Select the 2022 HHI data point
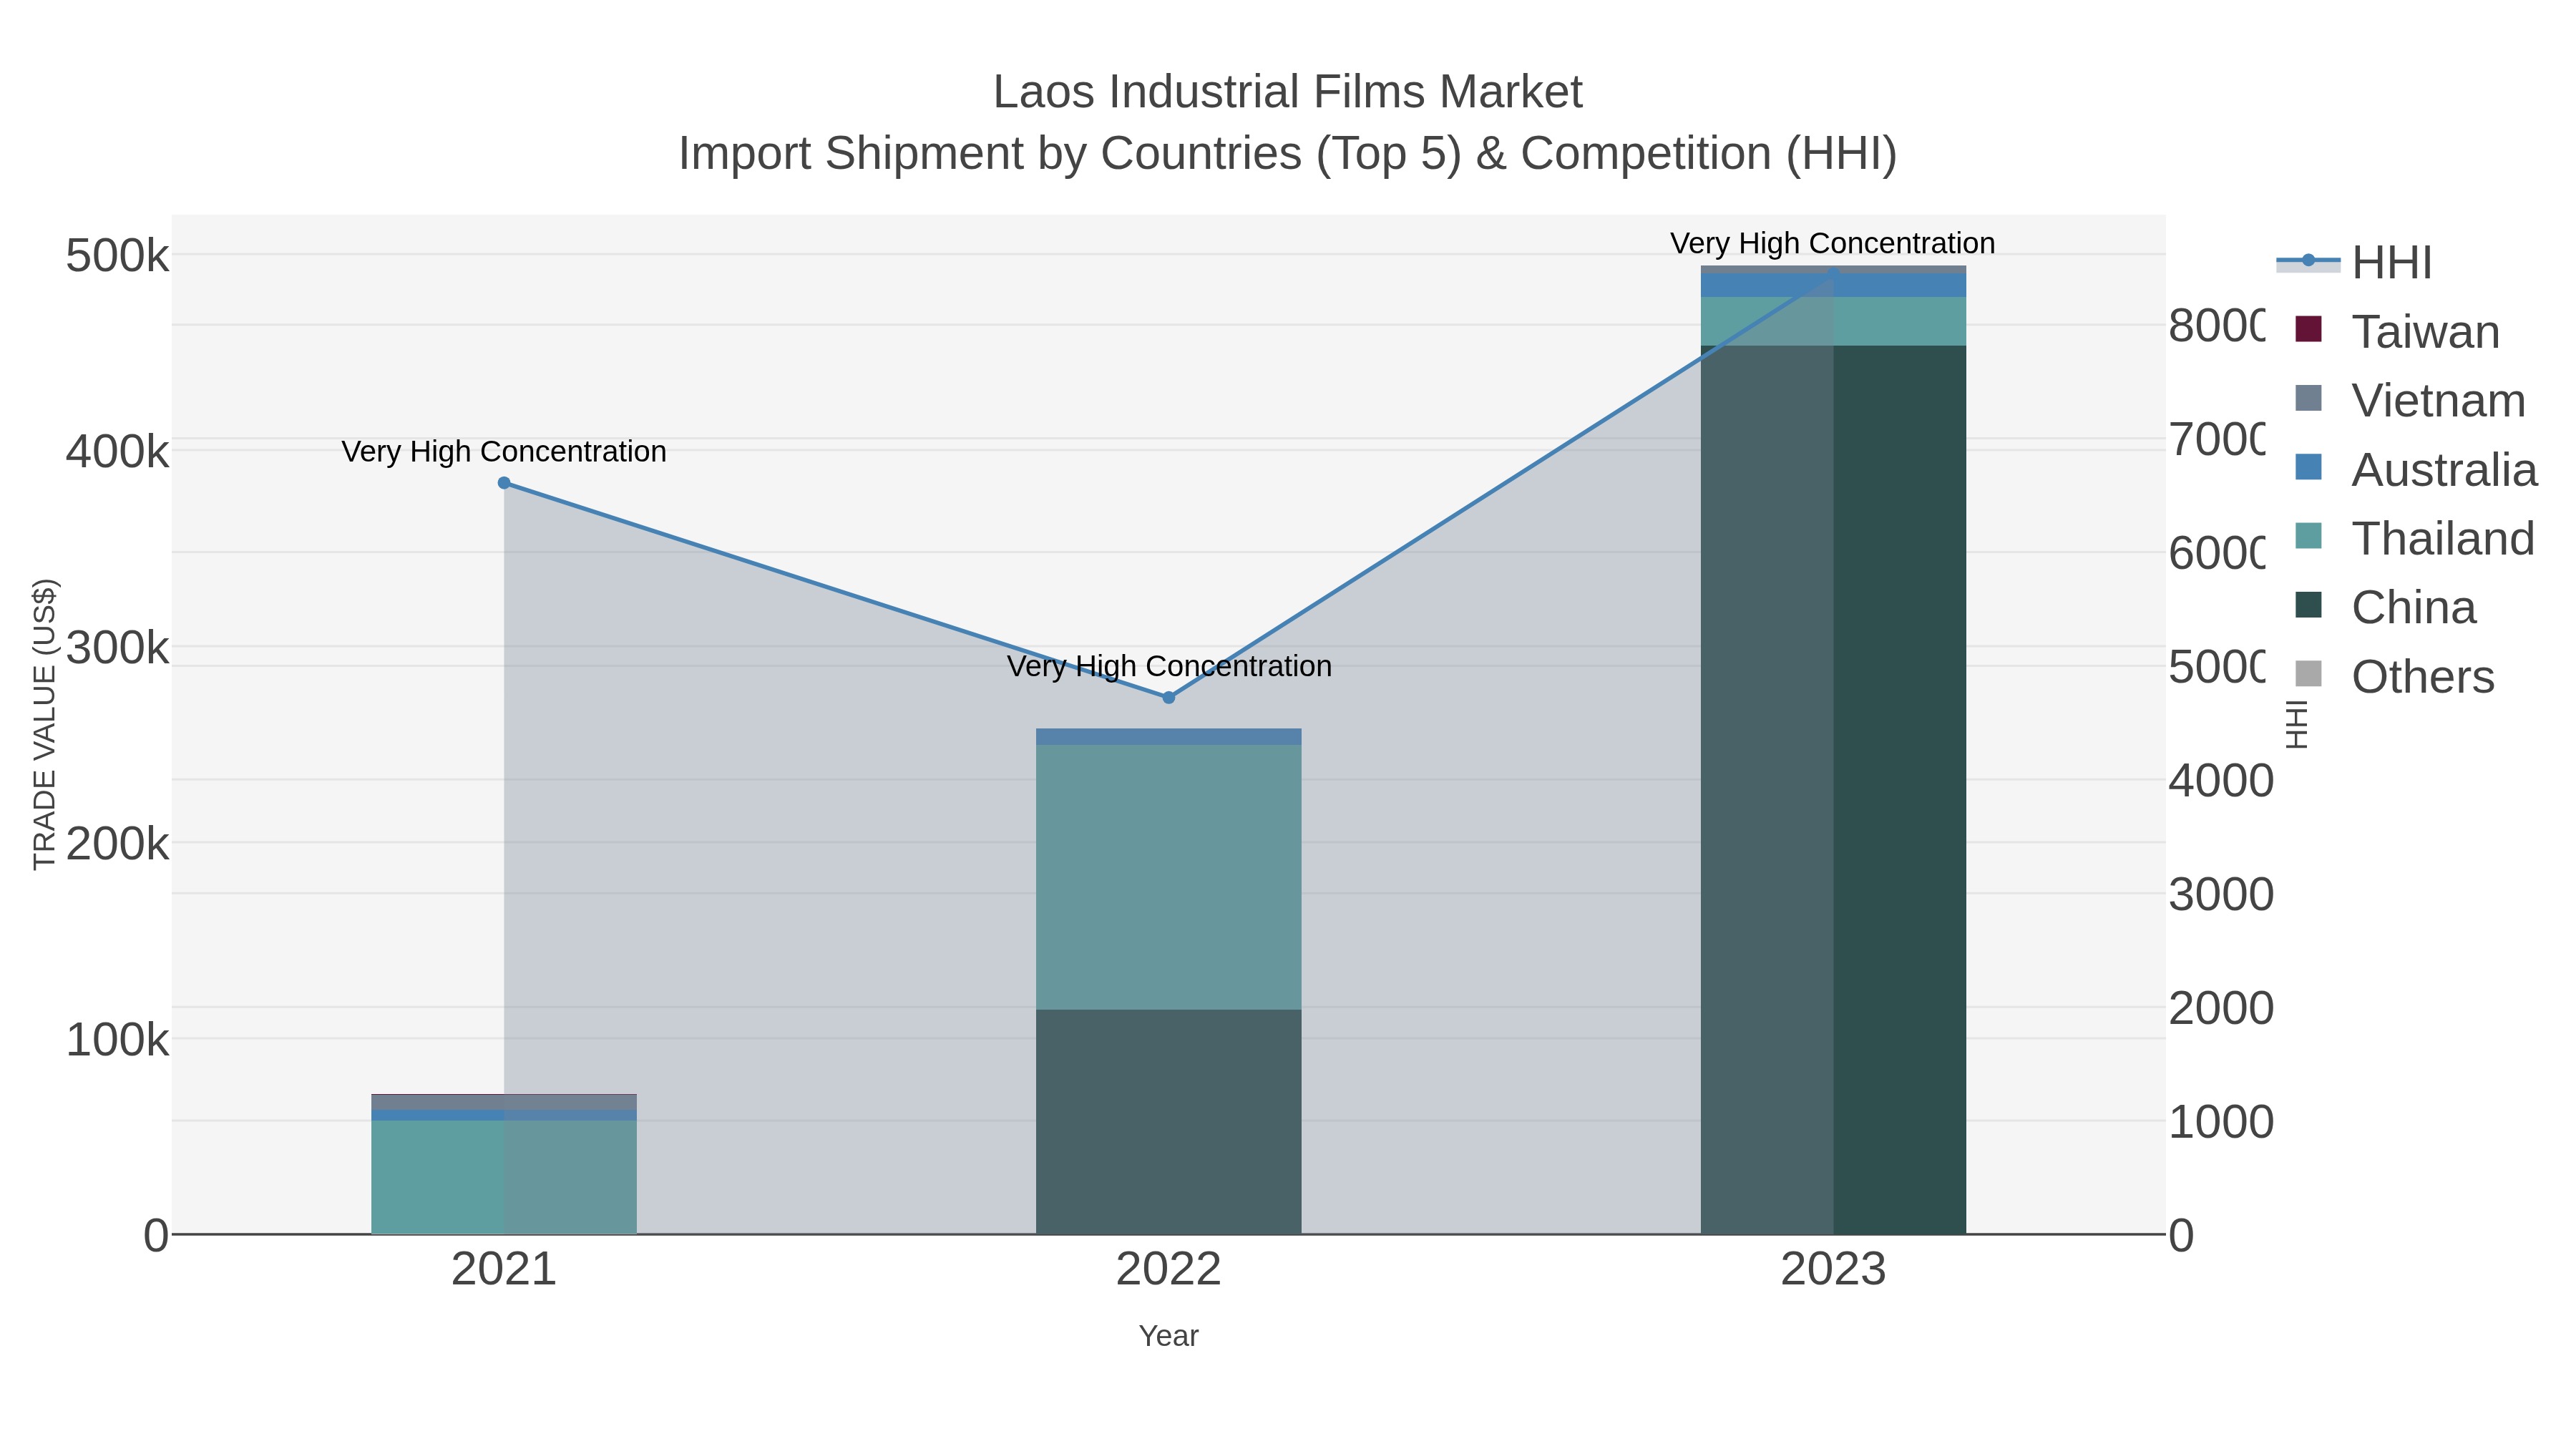 click(1168, 697)
